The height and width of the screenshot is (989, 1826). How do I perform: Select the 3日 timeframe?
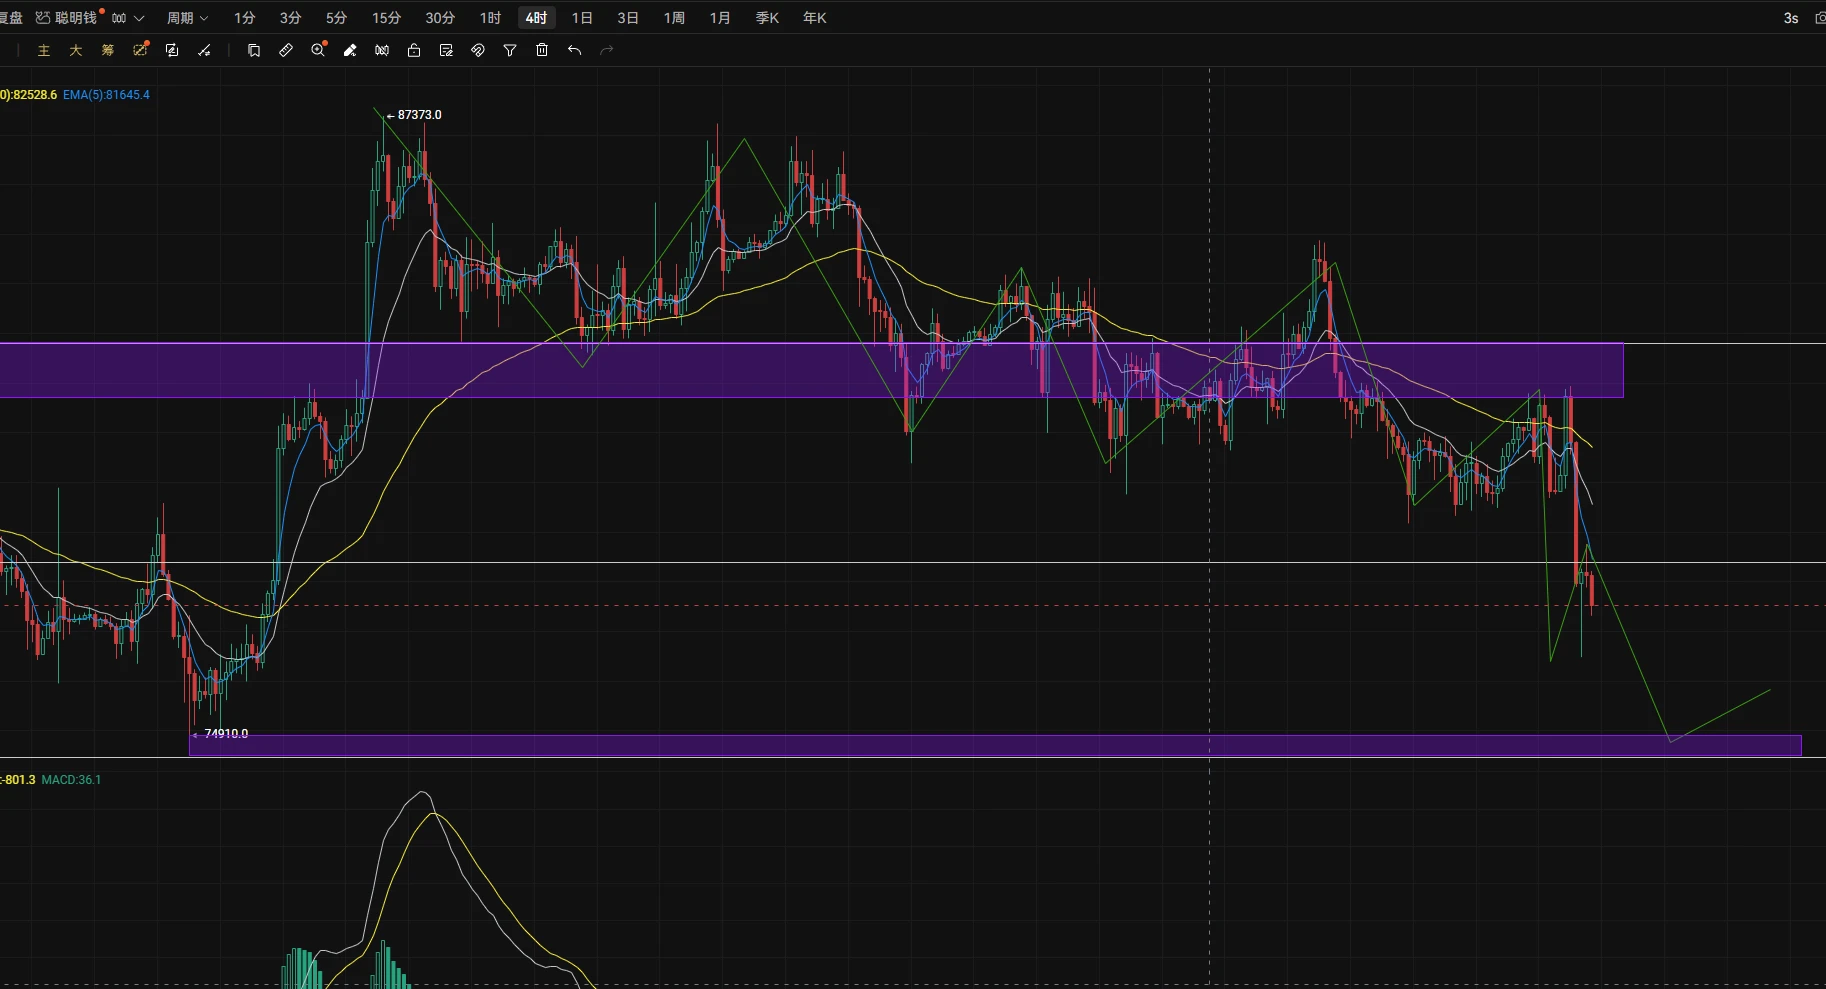(x=628, y=18)
